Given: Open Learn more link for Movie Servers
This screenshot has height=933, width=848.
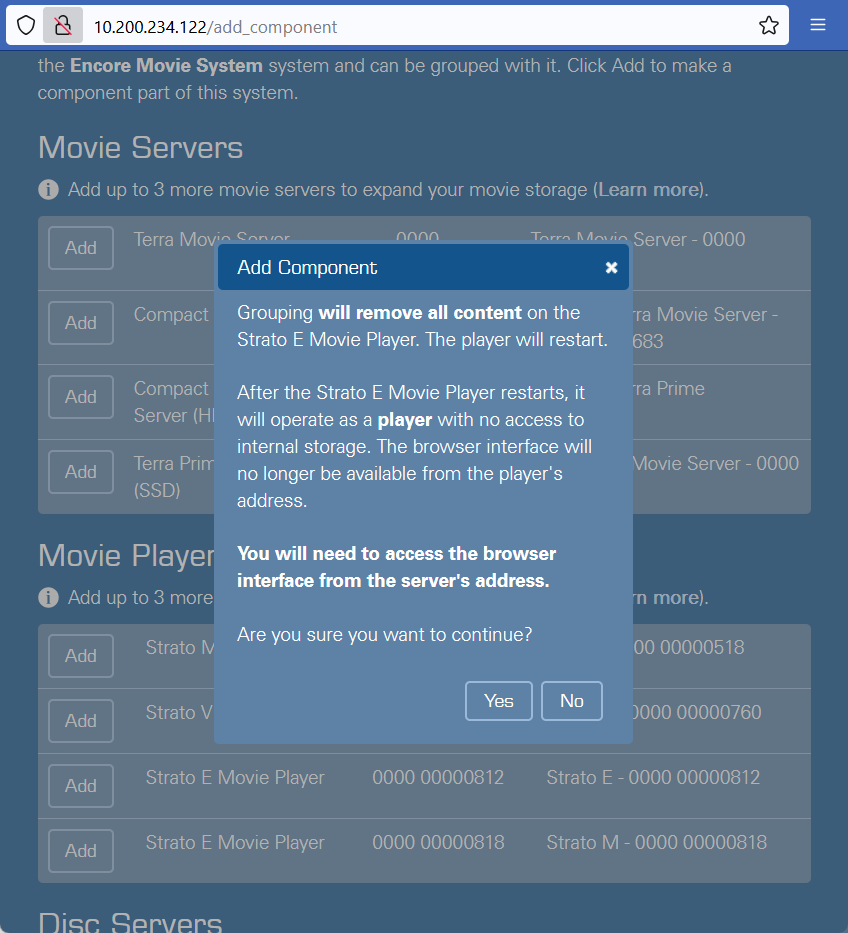Looking at the screenshot, I should coord(650,189).
